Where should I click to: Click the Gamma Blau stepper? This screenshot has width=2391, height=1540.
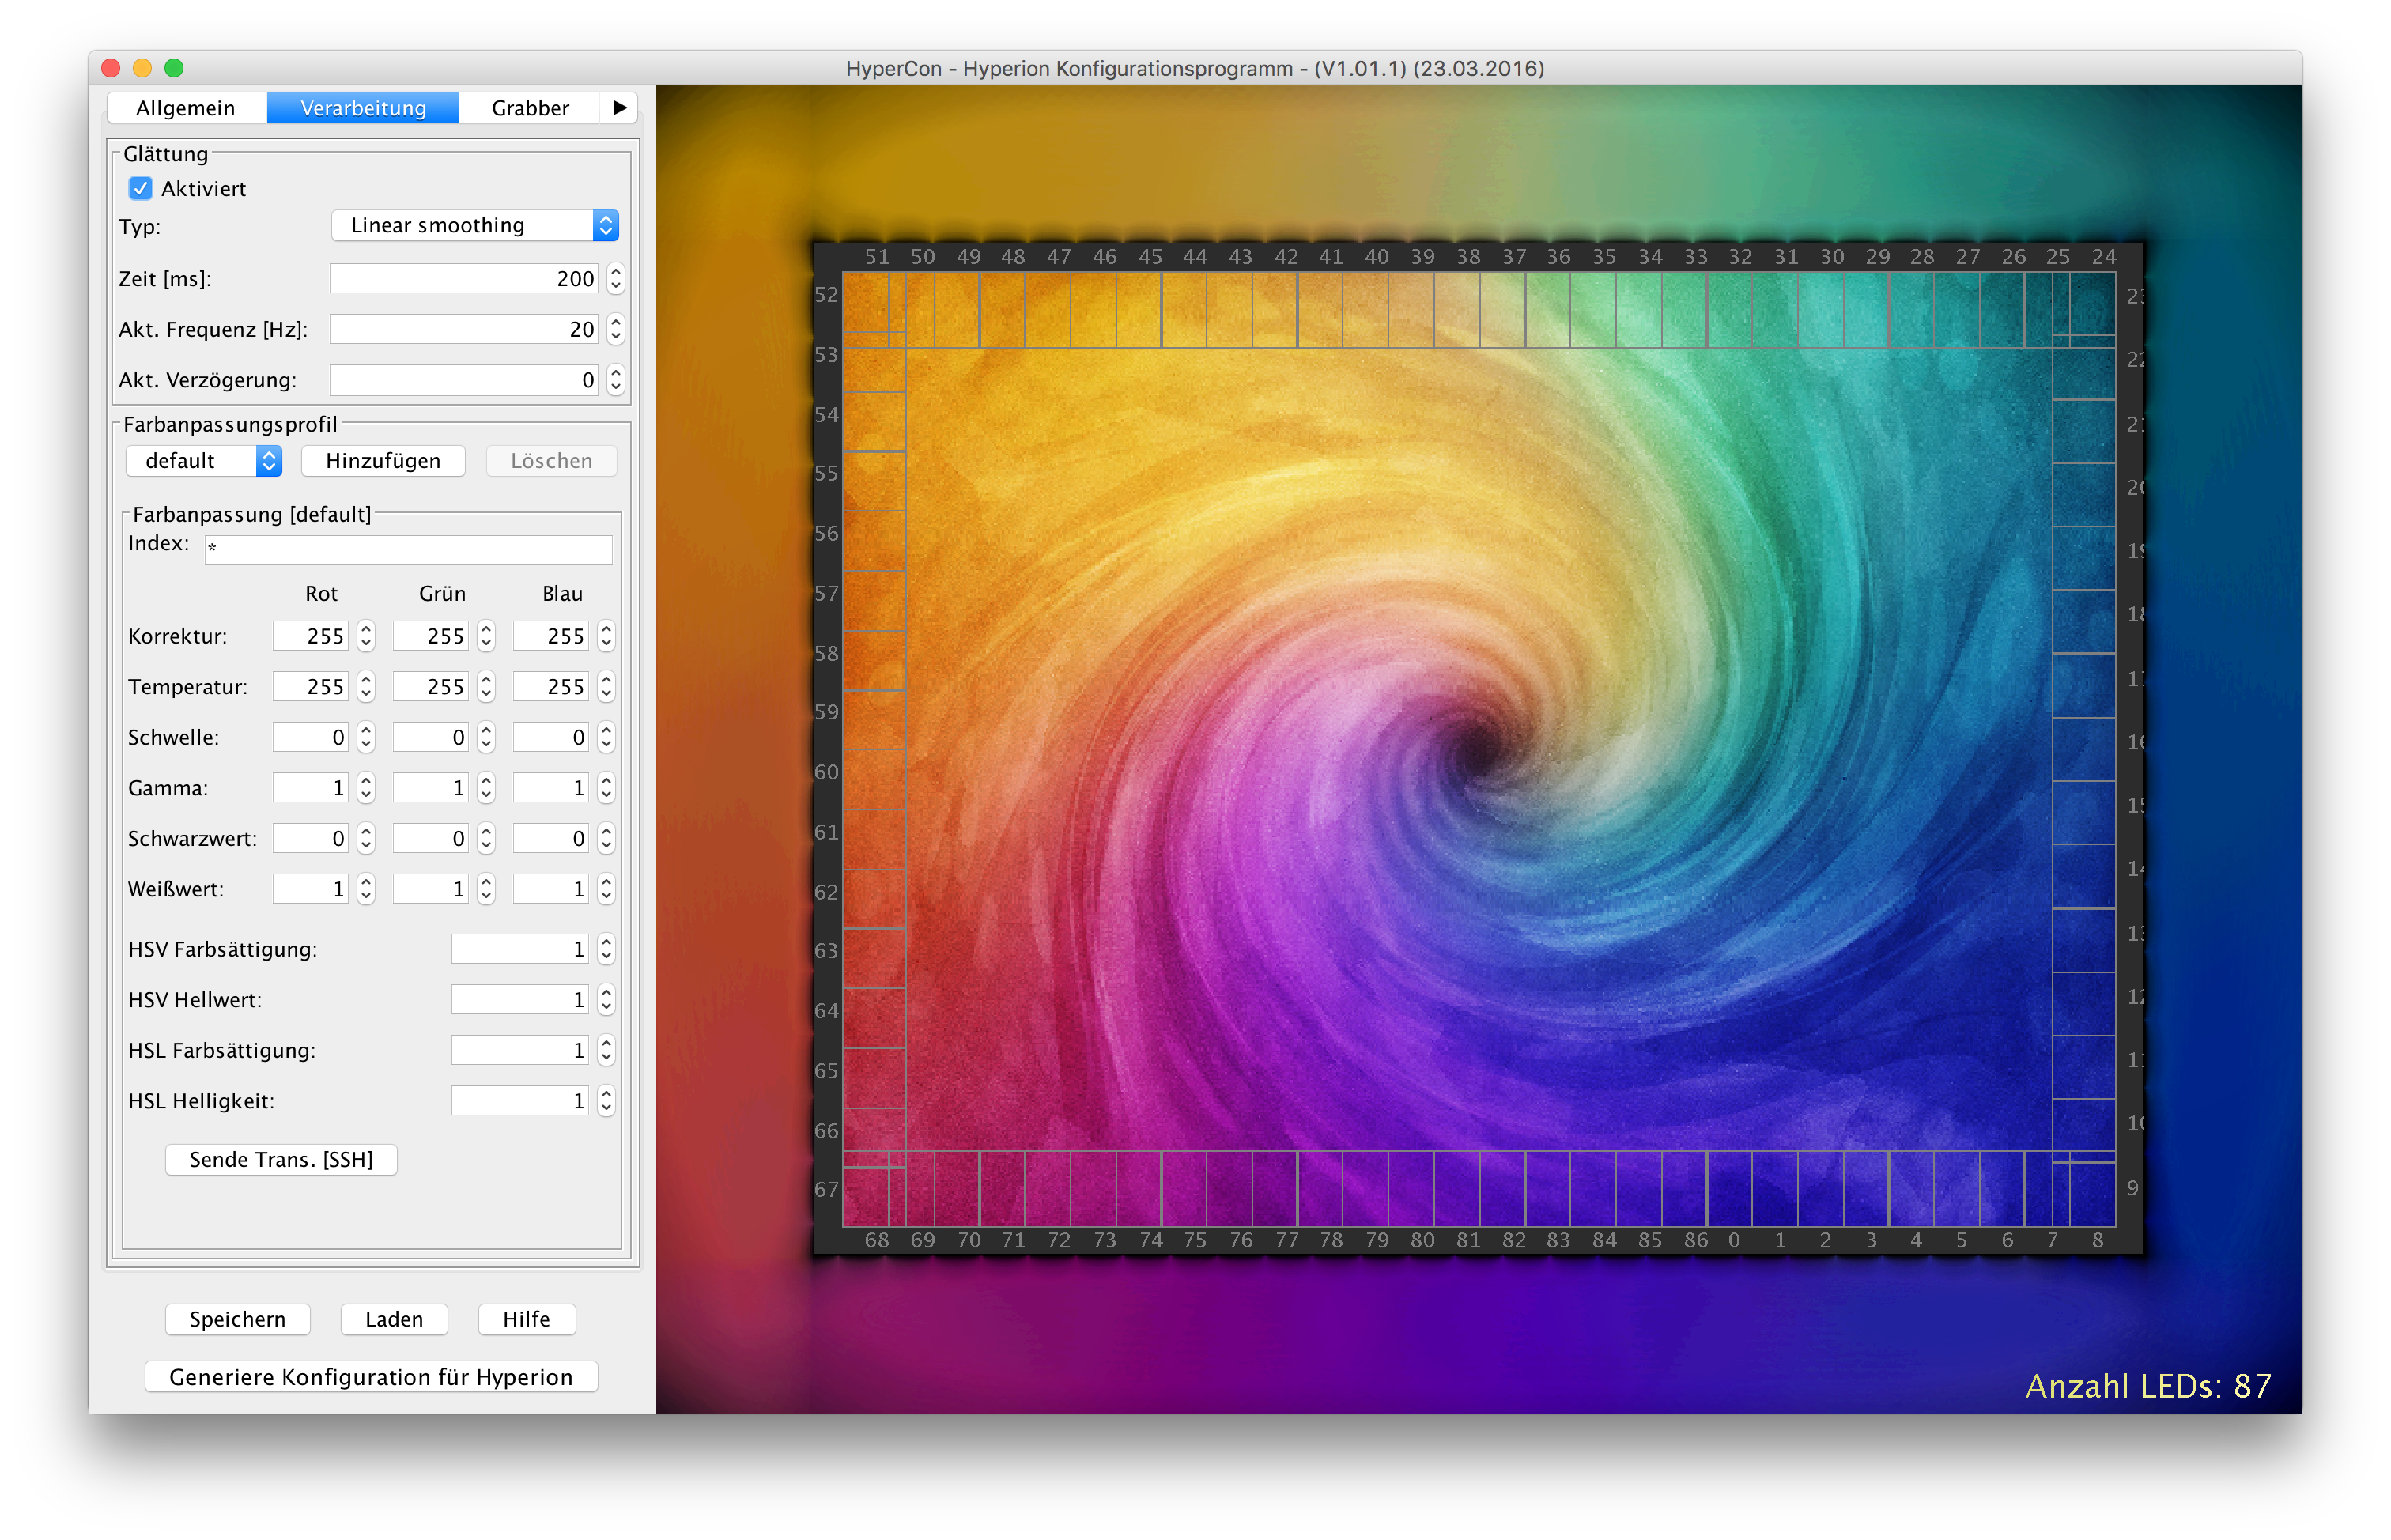[x=606, y=788]
